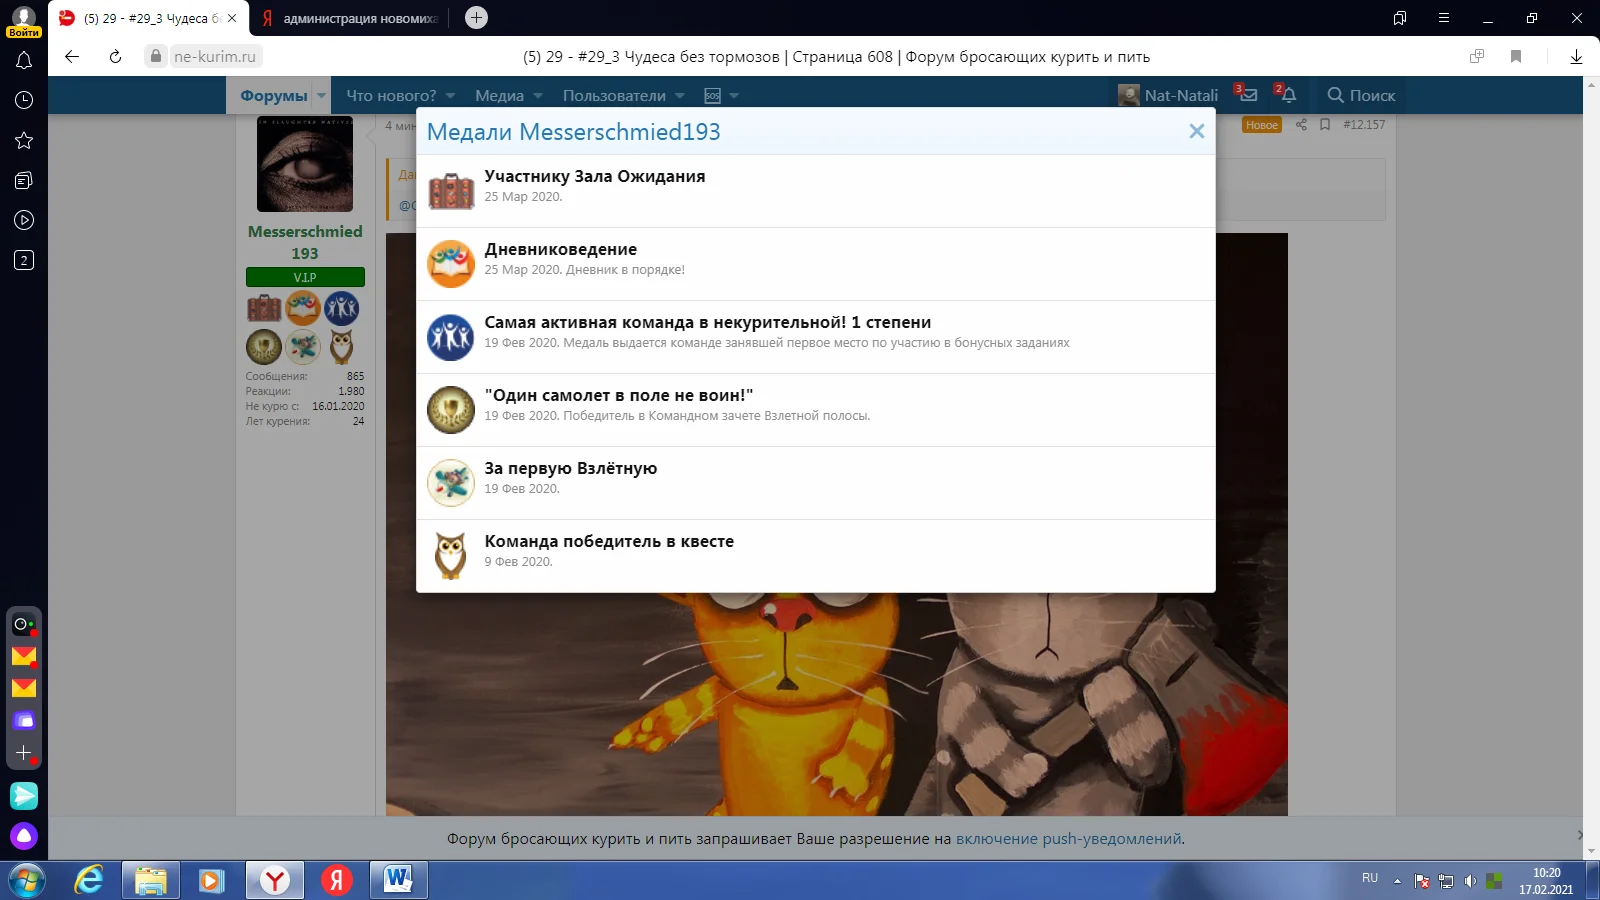Image resolution: width=1600 pixels, height=900 pixels.
Task: Close the Медали Messerschmied193 dialog
Action: click(x=1196, y=131)
